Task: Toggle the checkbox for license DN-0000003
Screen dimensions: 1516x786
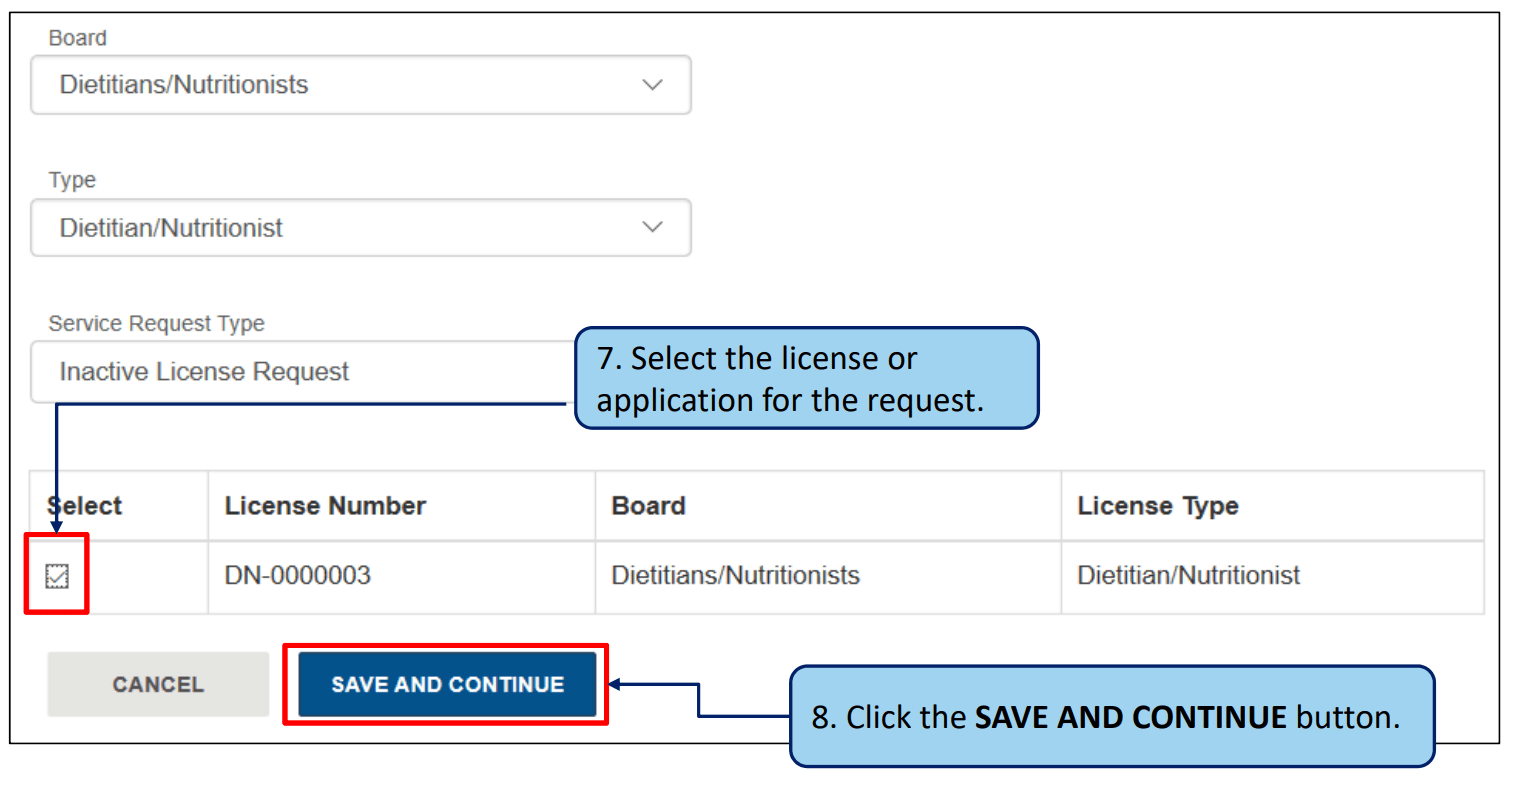Action: 57,575
